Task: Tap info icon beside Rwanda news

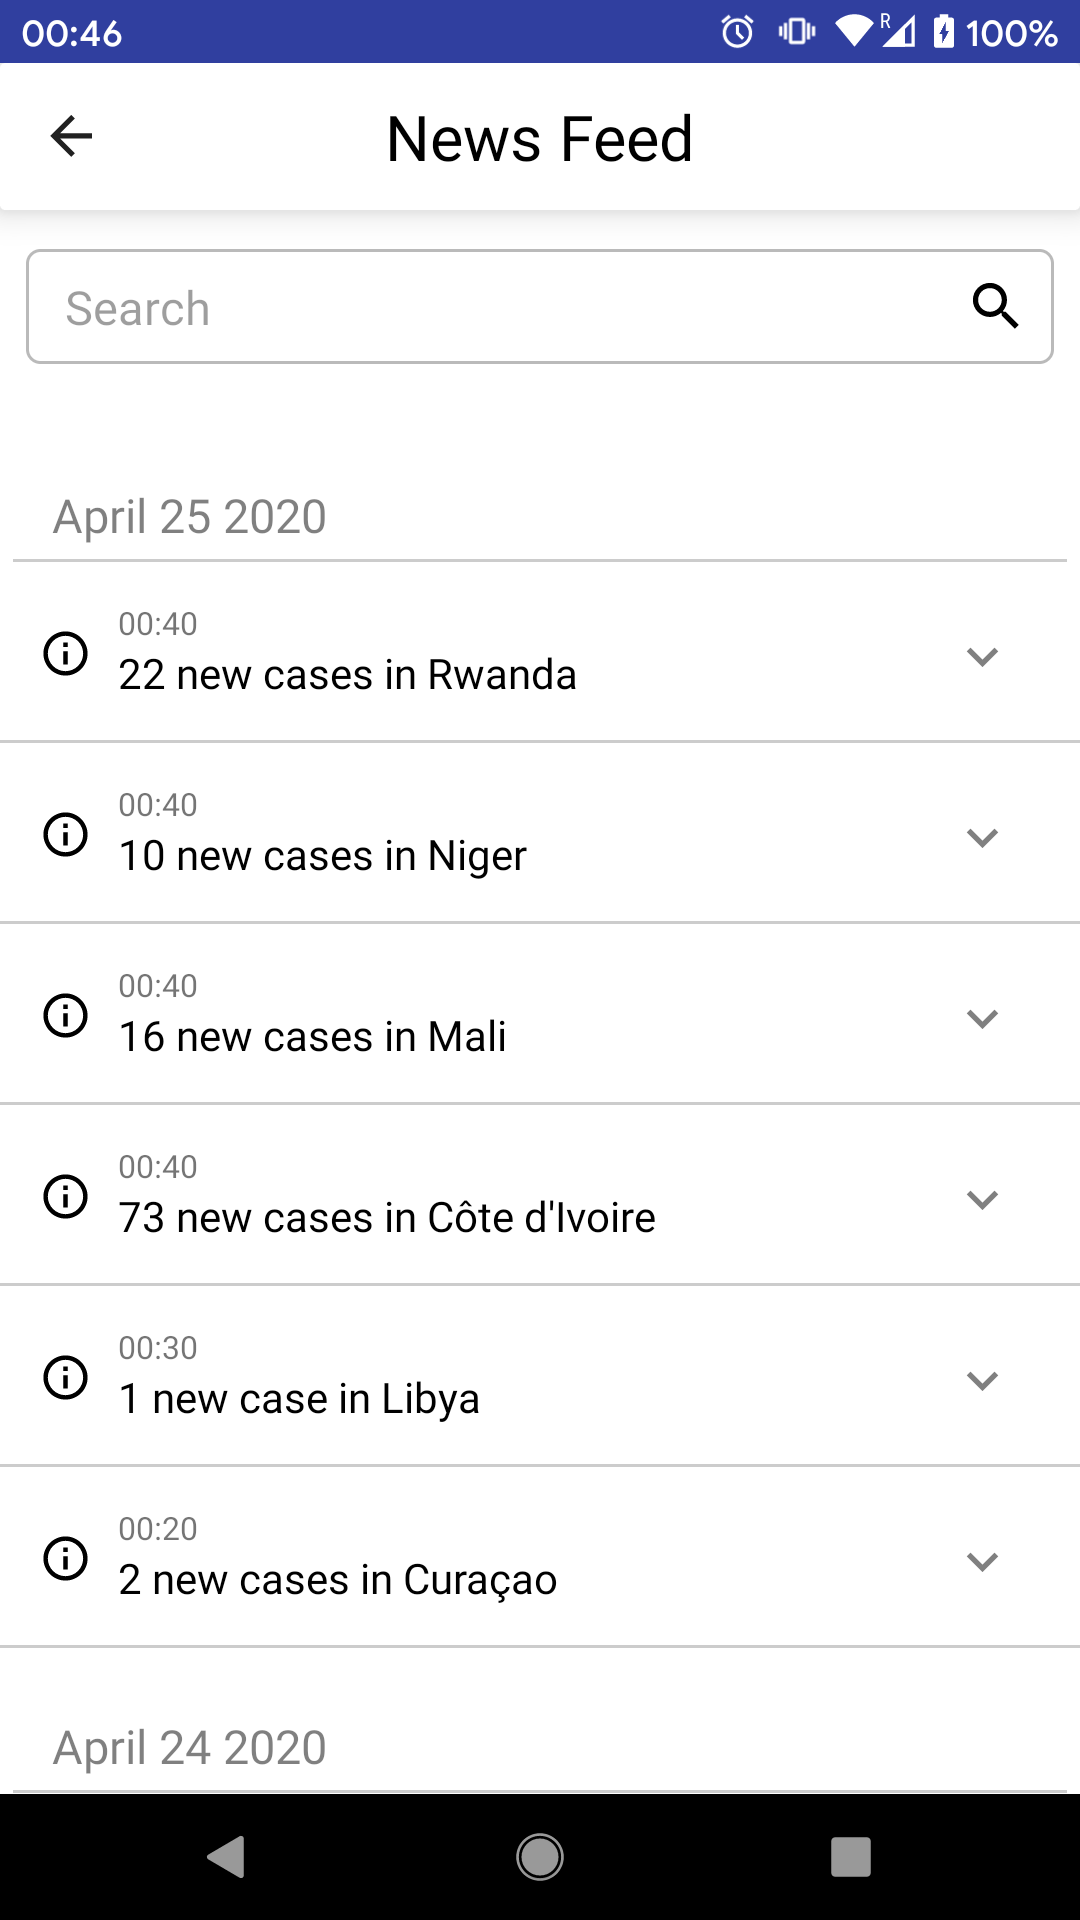Action: click(66, 654)
